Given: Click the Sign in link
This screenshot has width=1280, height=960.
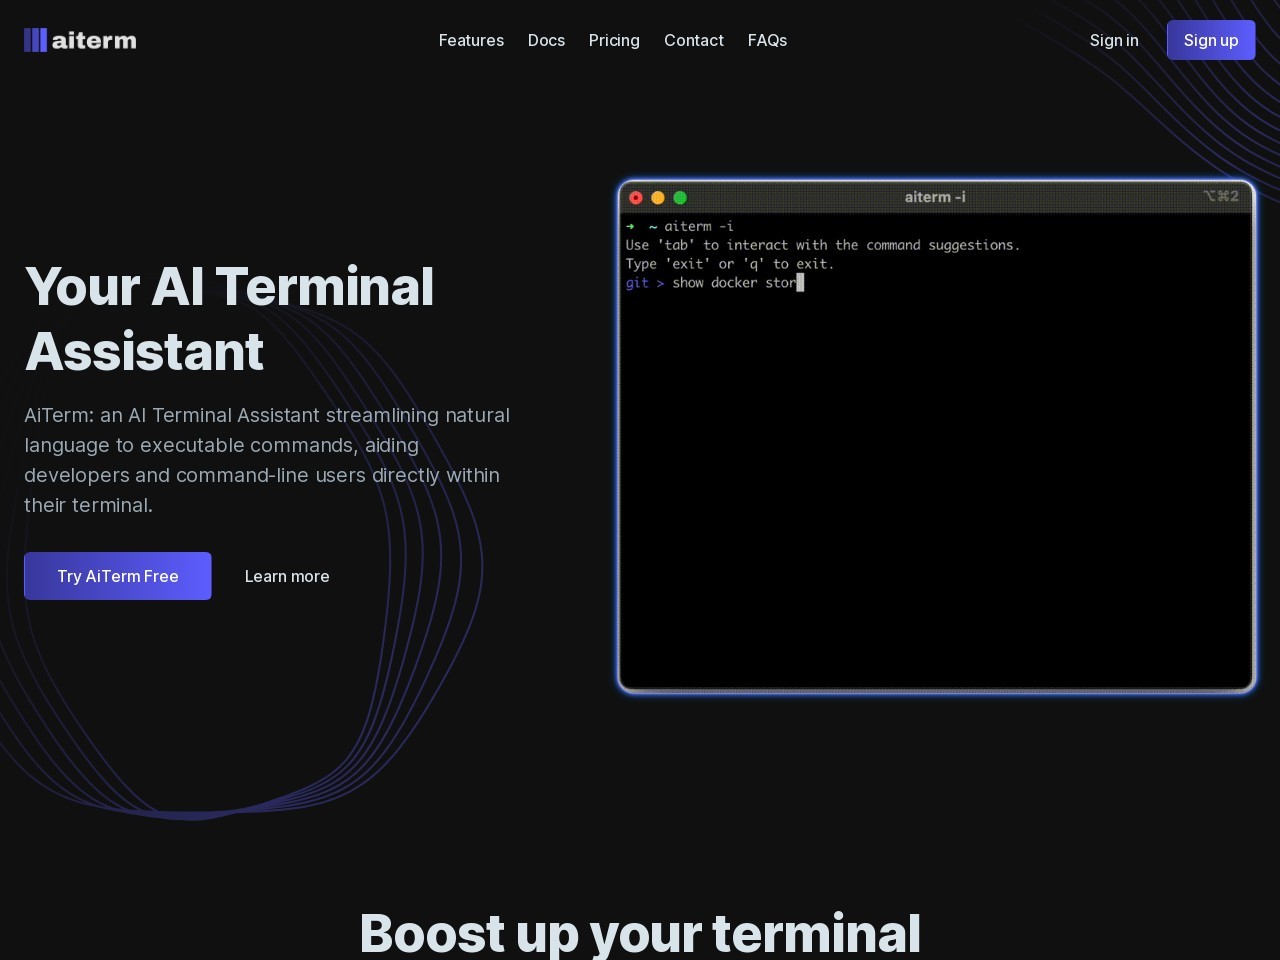Looking at the screenshot, I should (x=1114, y=40).
